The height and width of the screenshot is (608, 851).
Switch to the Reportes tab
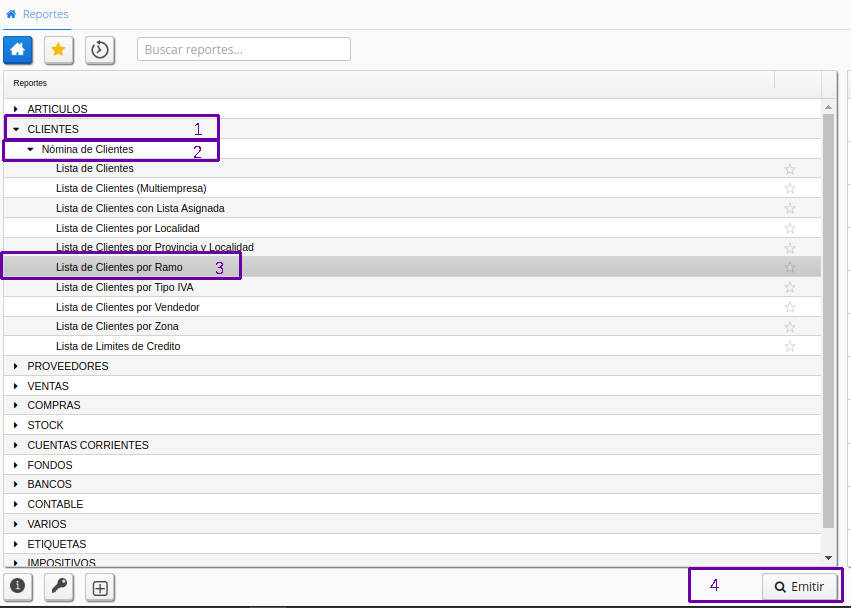[x=37, y=14]
